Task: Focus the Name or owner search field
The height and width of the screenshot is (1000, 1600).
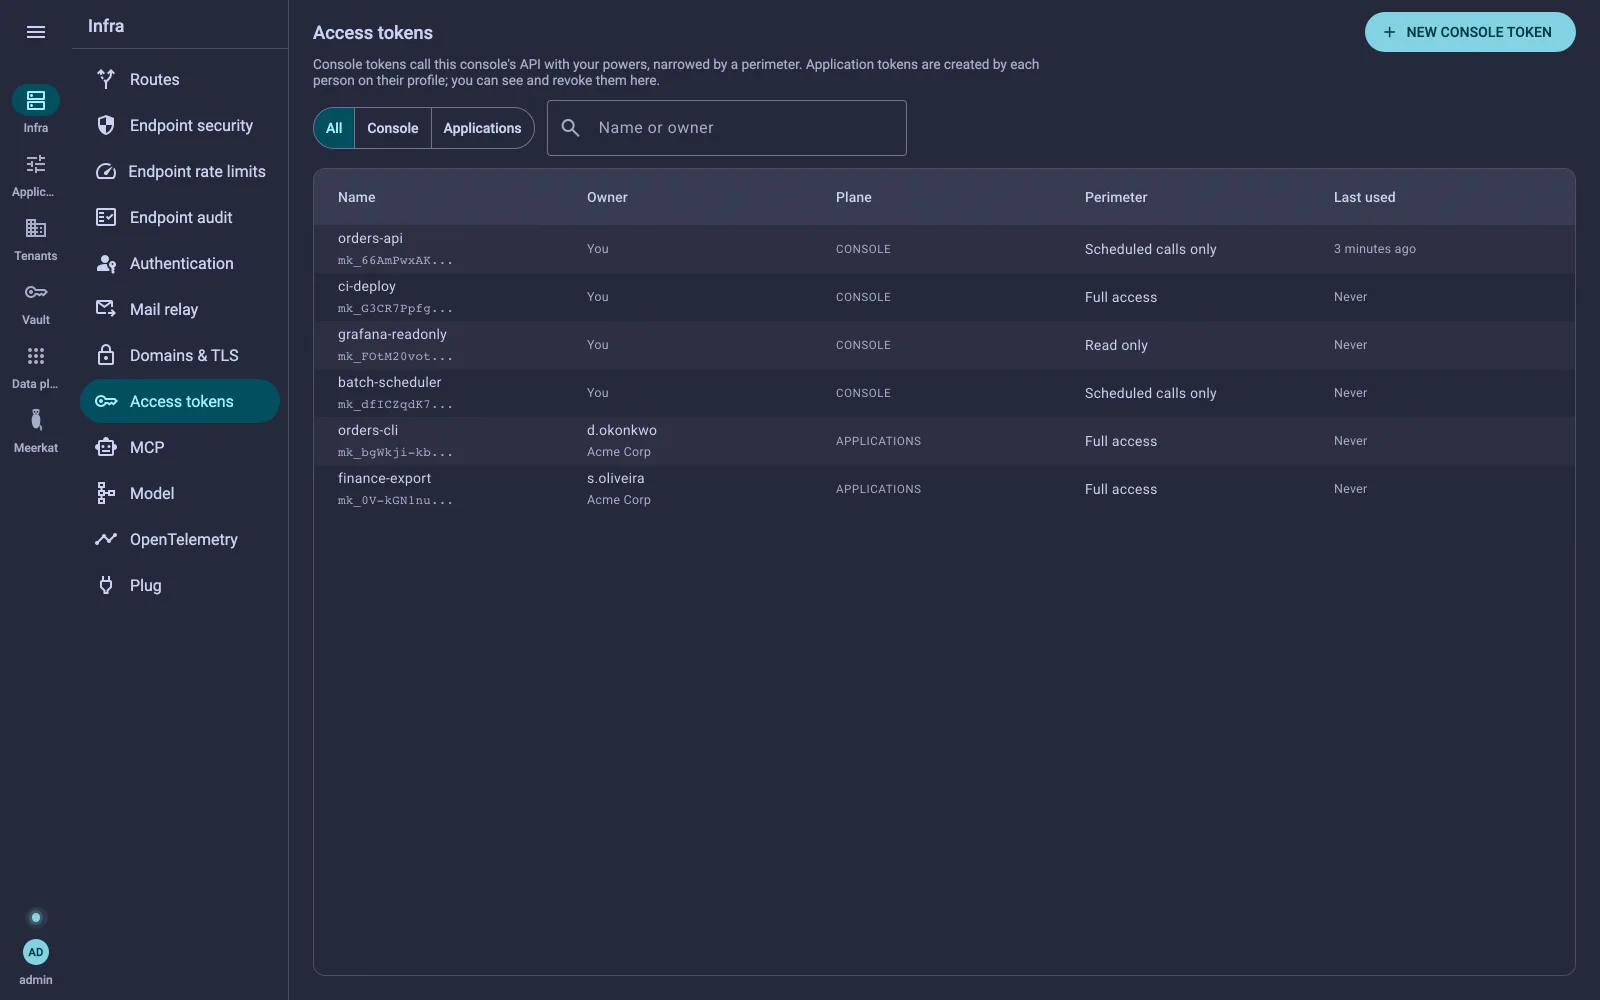Action: coord(727,128)
